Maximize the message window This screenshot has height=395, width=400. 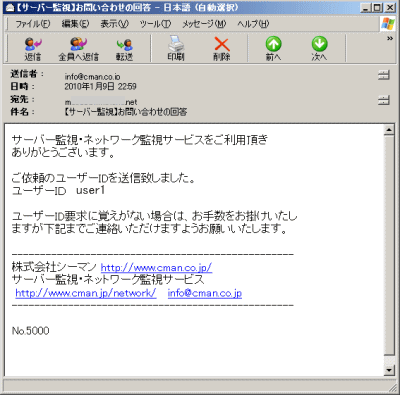coord(377,7)
